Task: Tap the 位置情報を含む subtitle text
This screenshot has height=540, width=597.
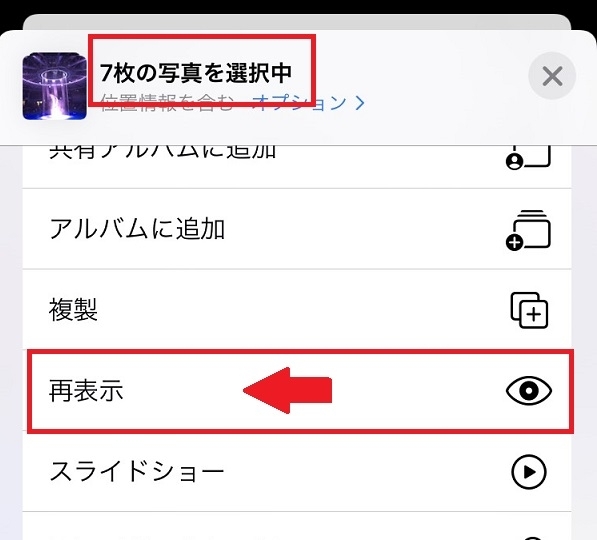Action: 167,102
